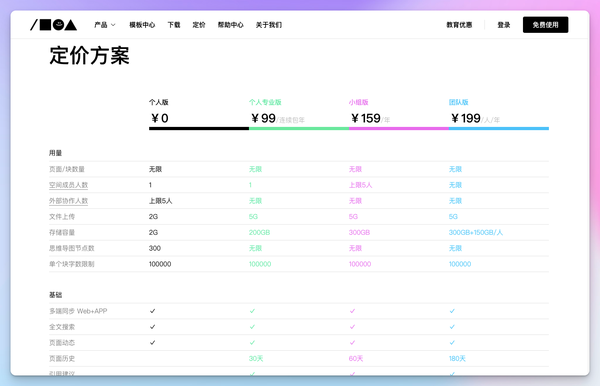The width and height of the screenshot is (600, 386).
Task: Click the black checkmark in 全文搜索 row
Action: tap(152, 327)
